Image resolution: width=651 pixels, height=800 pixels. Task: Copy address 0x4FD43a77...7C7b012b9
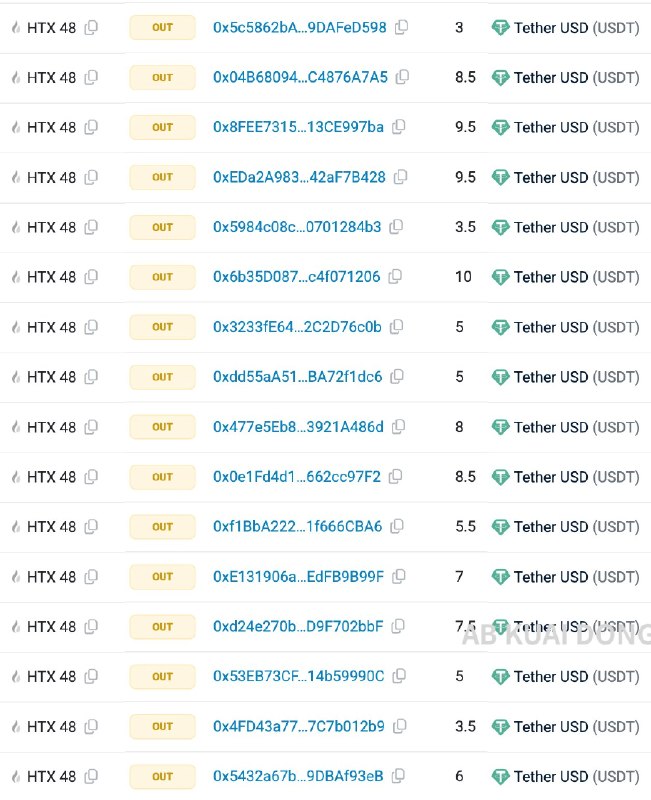[x=399, y=726]
